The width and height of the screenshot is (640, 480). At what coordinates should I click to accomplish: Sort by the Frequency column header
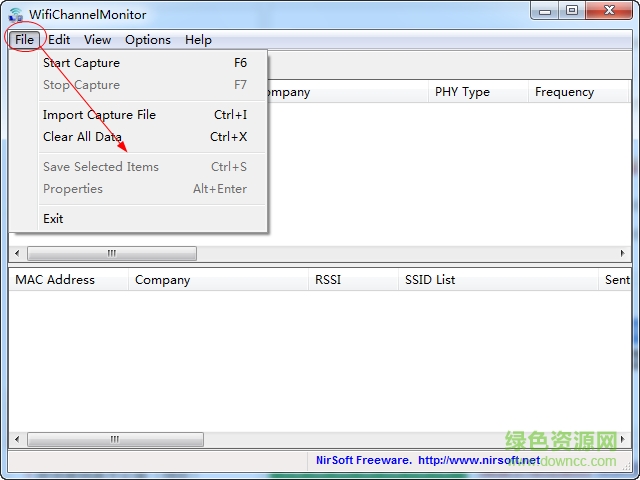(x=564, y=92)
